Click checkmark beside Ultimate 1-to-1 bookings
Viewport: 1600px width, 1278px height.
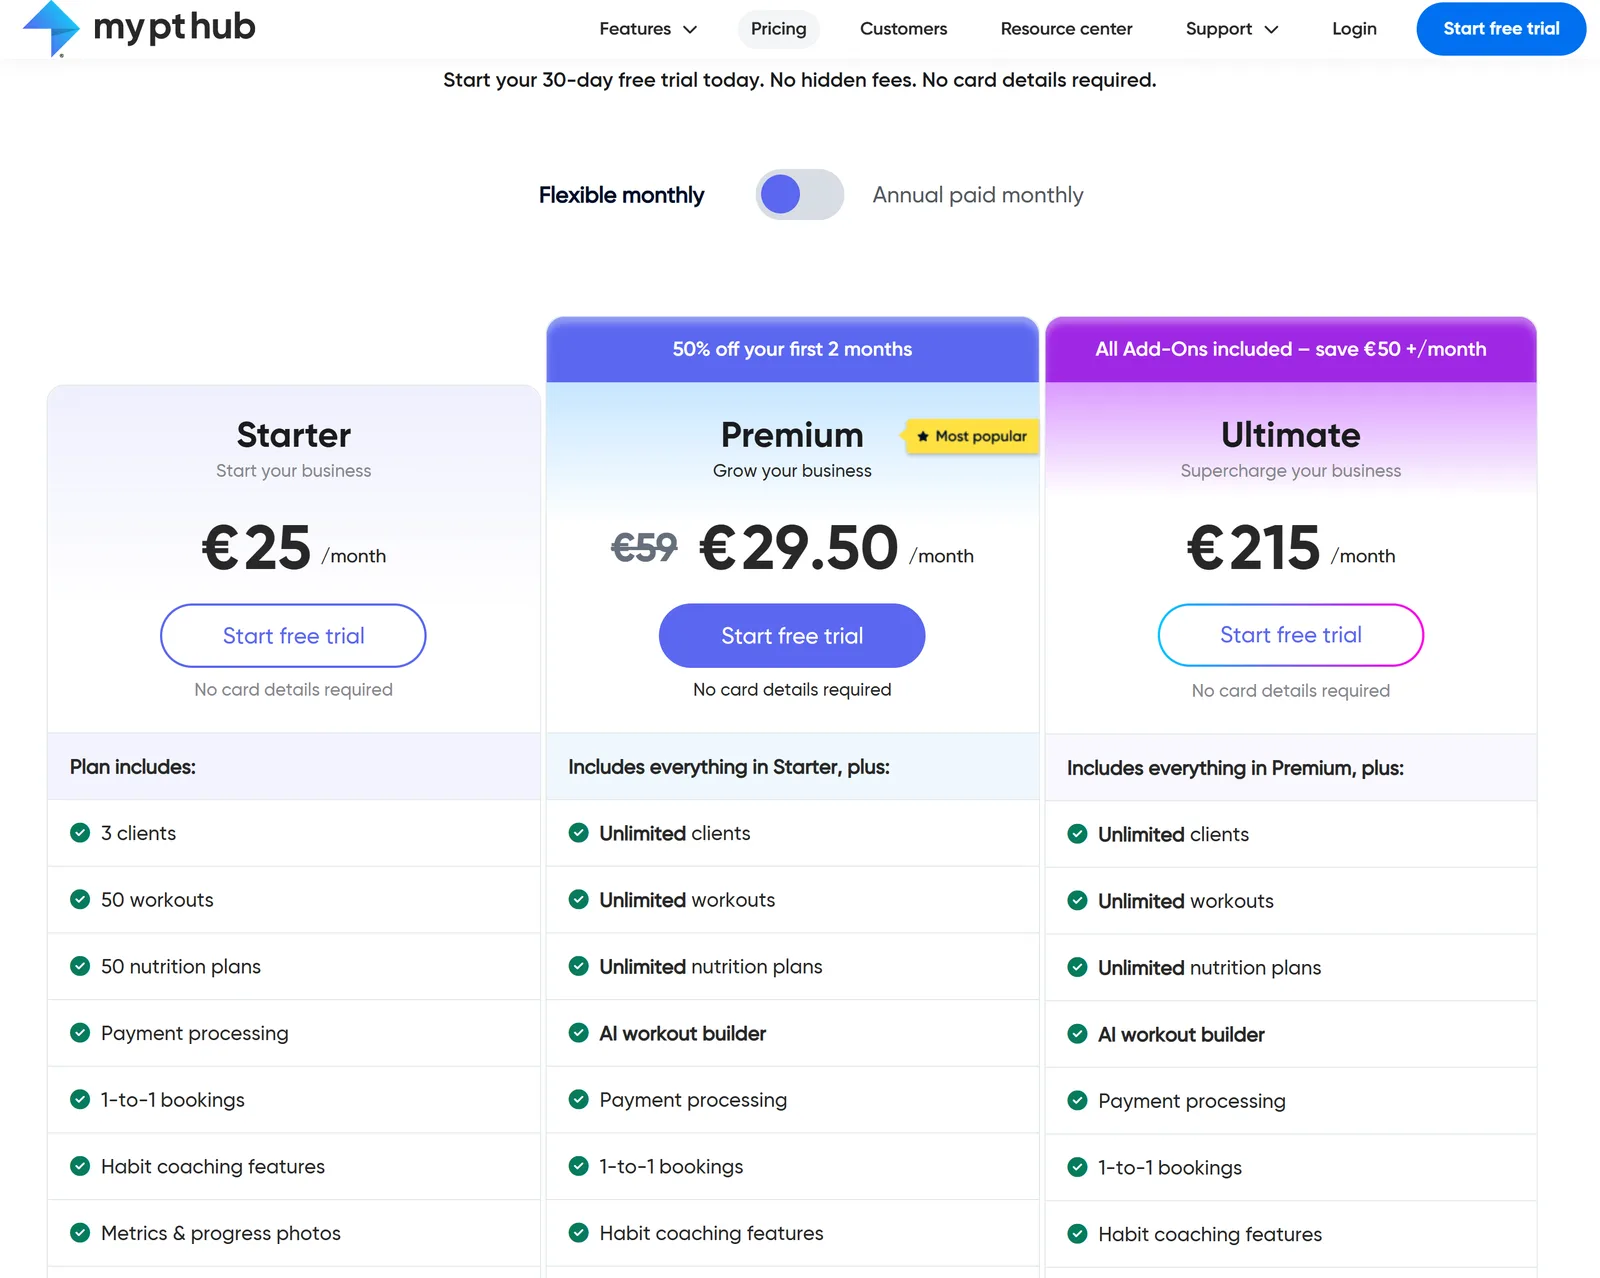(x=1077, y=1167)
